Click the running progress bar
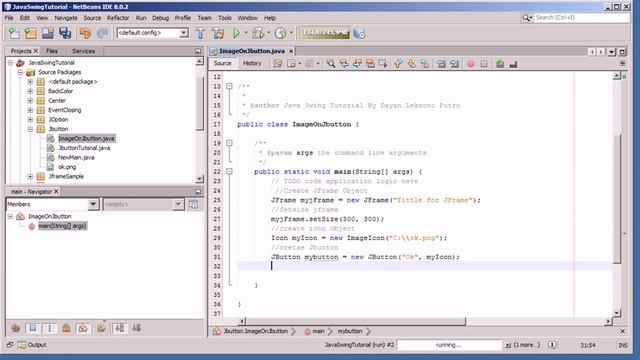The width and height of the screenshot is (640, 360). point(449,345)
